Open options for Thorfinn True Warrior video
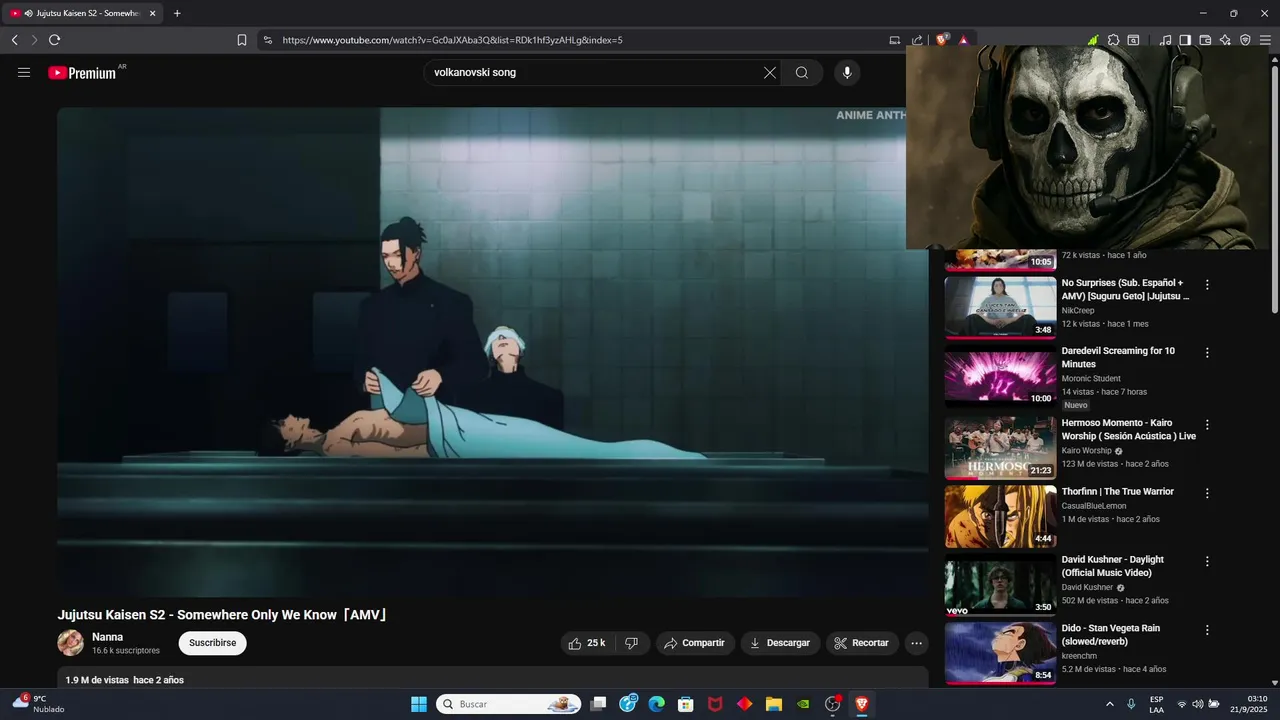1280x720 pixels. [x=1207, y=493]
